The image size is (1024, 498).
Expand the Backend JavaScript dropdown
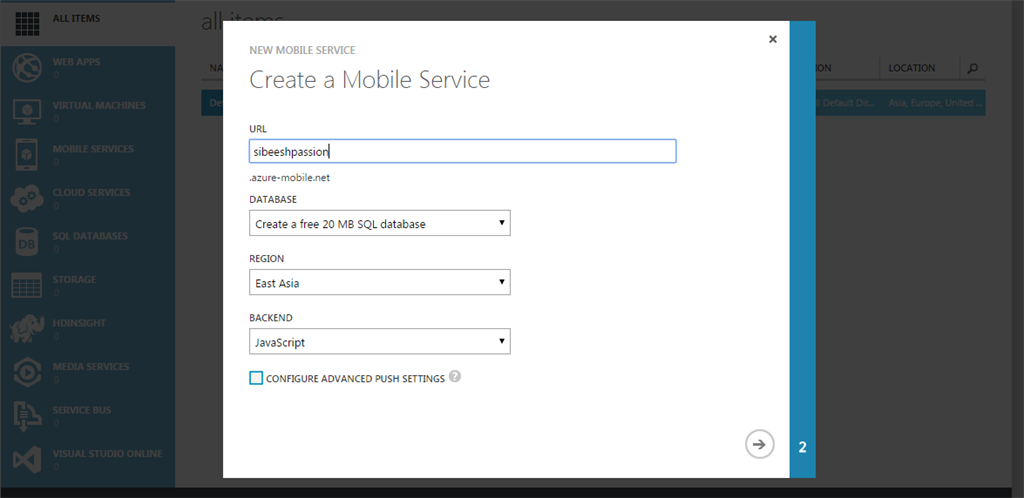[380, 342]
